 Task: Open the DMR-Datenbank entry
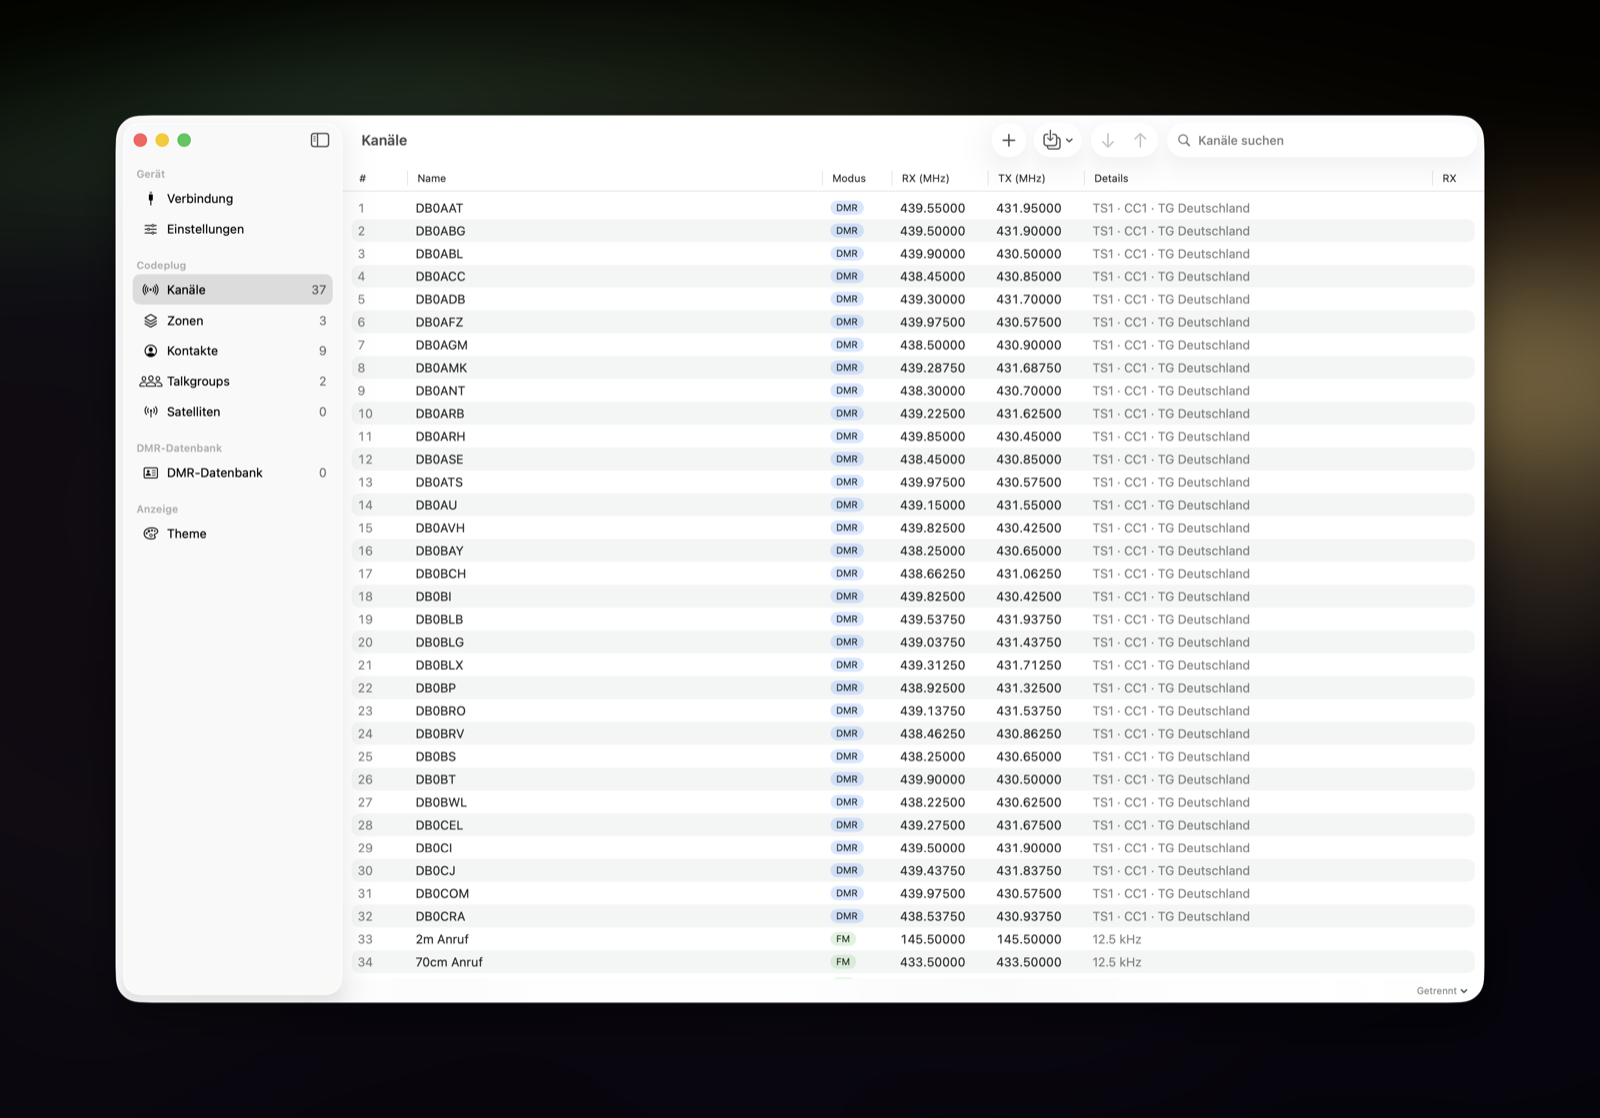(232, 473)
